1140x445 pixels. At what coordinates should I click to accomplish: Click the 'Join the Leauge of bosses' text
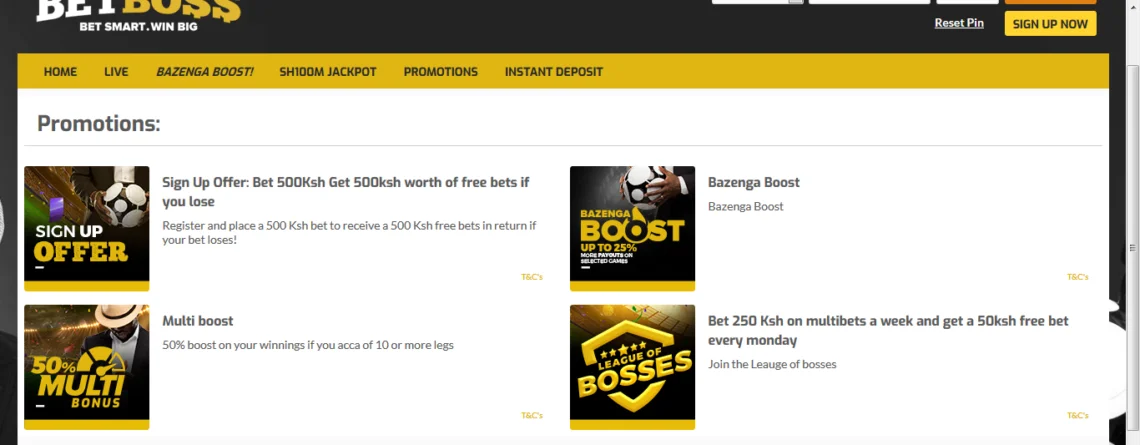click(772, 364)
